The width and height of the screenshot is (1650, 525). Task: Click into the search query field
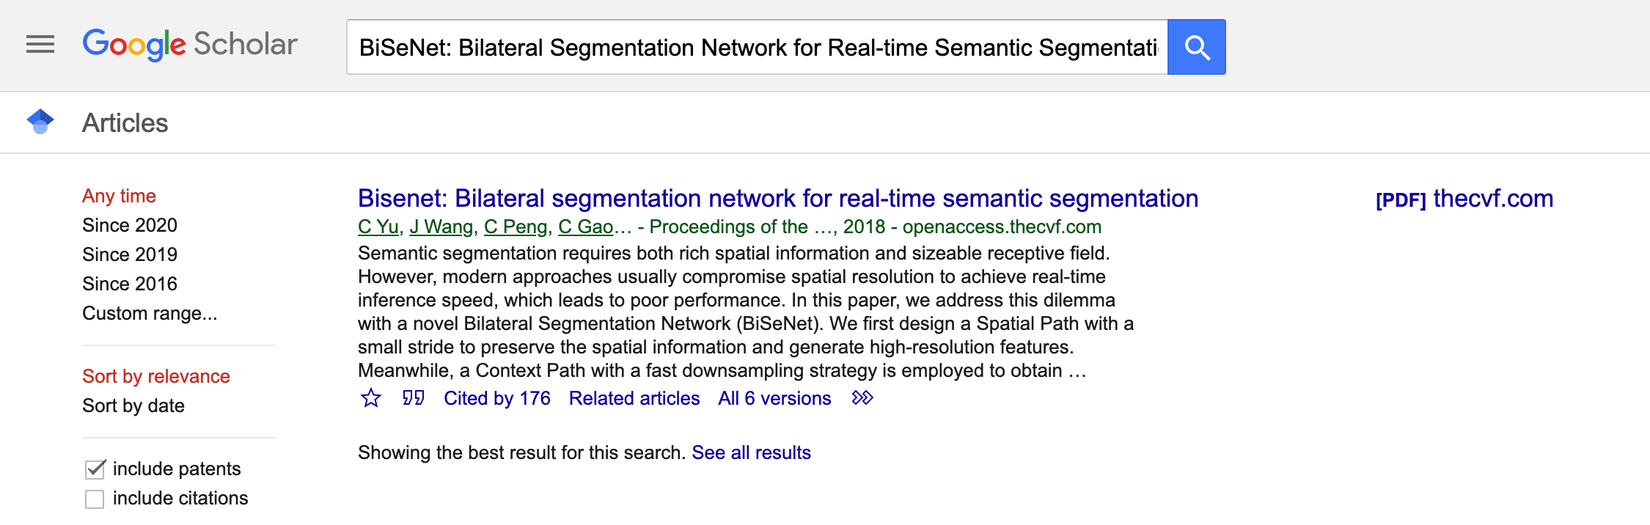pos(757,47)
